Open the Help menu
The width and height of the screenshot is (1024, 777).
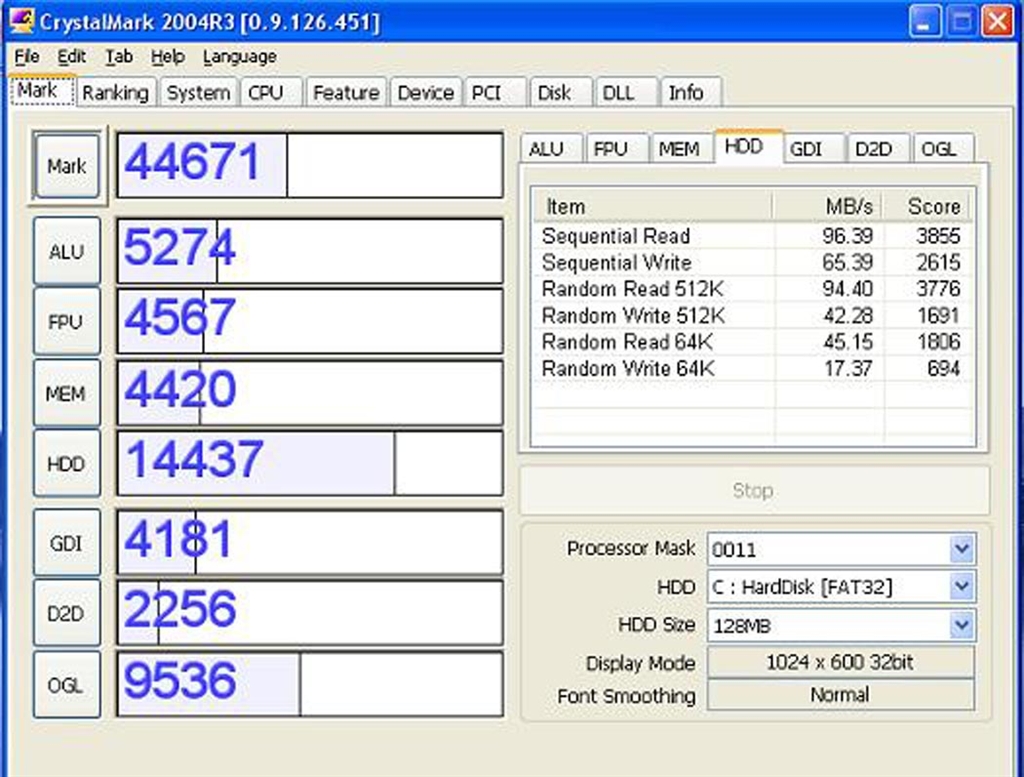(167, 57)
